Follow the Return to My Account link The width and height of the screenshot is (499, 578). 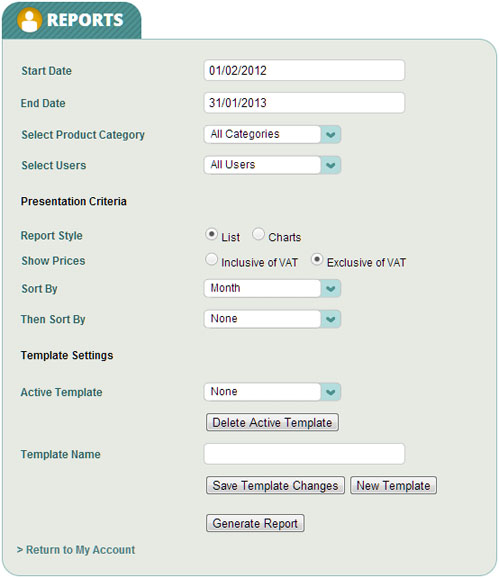(76, 550)
